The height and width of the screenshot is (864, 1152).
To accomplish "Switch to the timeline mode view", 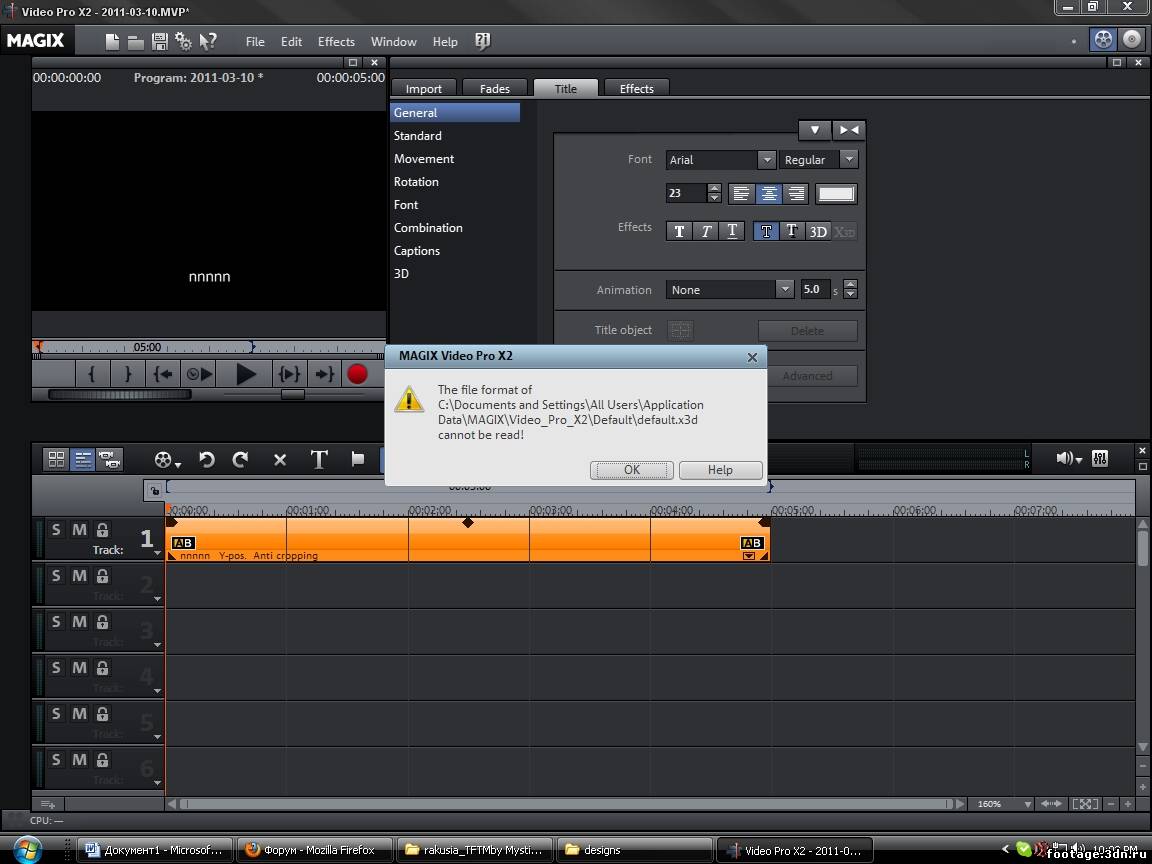I will (83, 459).
